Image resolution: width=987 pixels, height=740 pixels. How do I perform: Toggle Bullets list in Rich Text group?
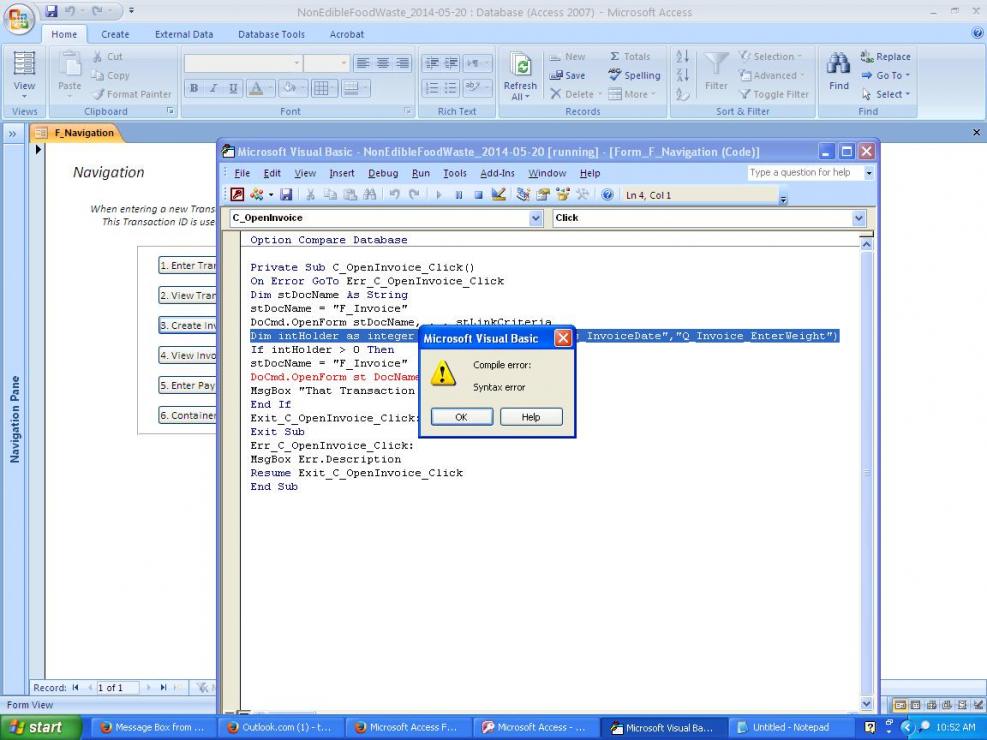(x=451, y=88)
